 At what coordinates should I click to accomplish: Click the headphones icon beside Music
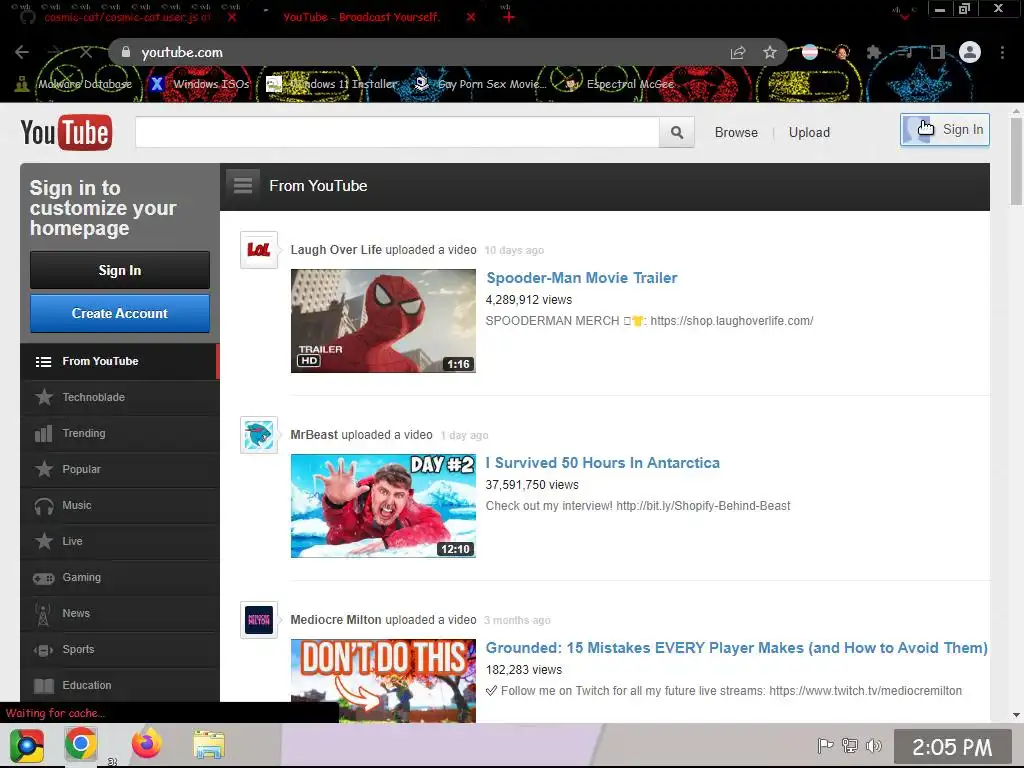[x=44, y=506]
